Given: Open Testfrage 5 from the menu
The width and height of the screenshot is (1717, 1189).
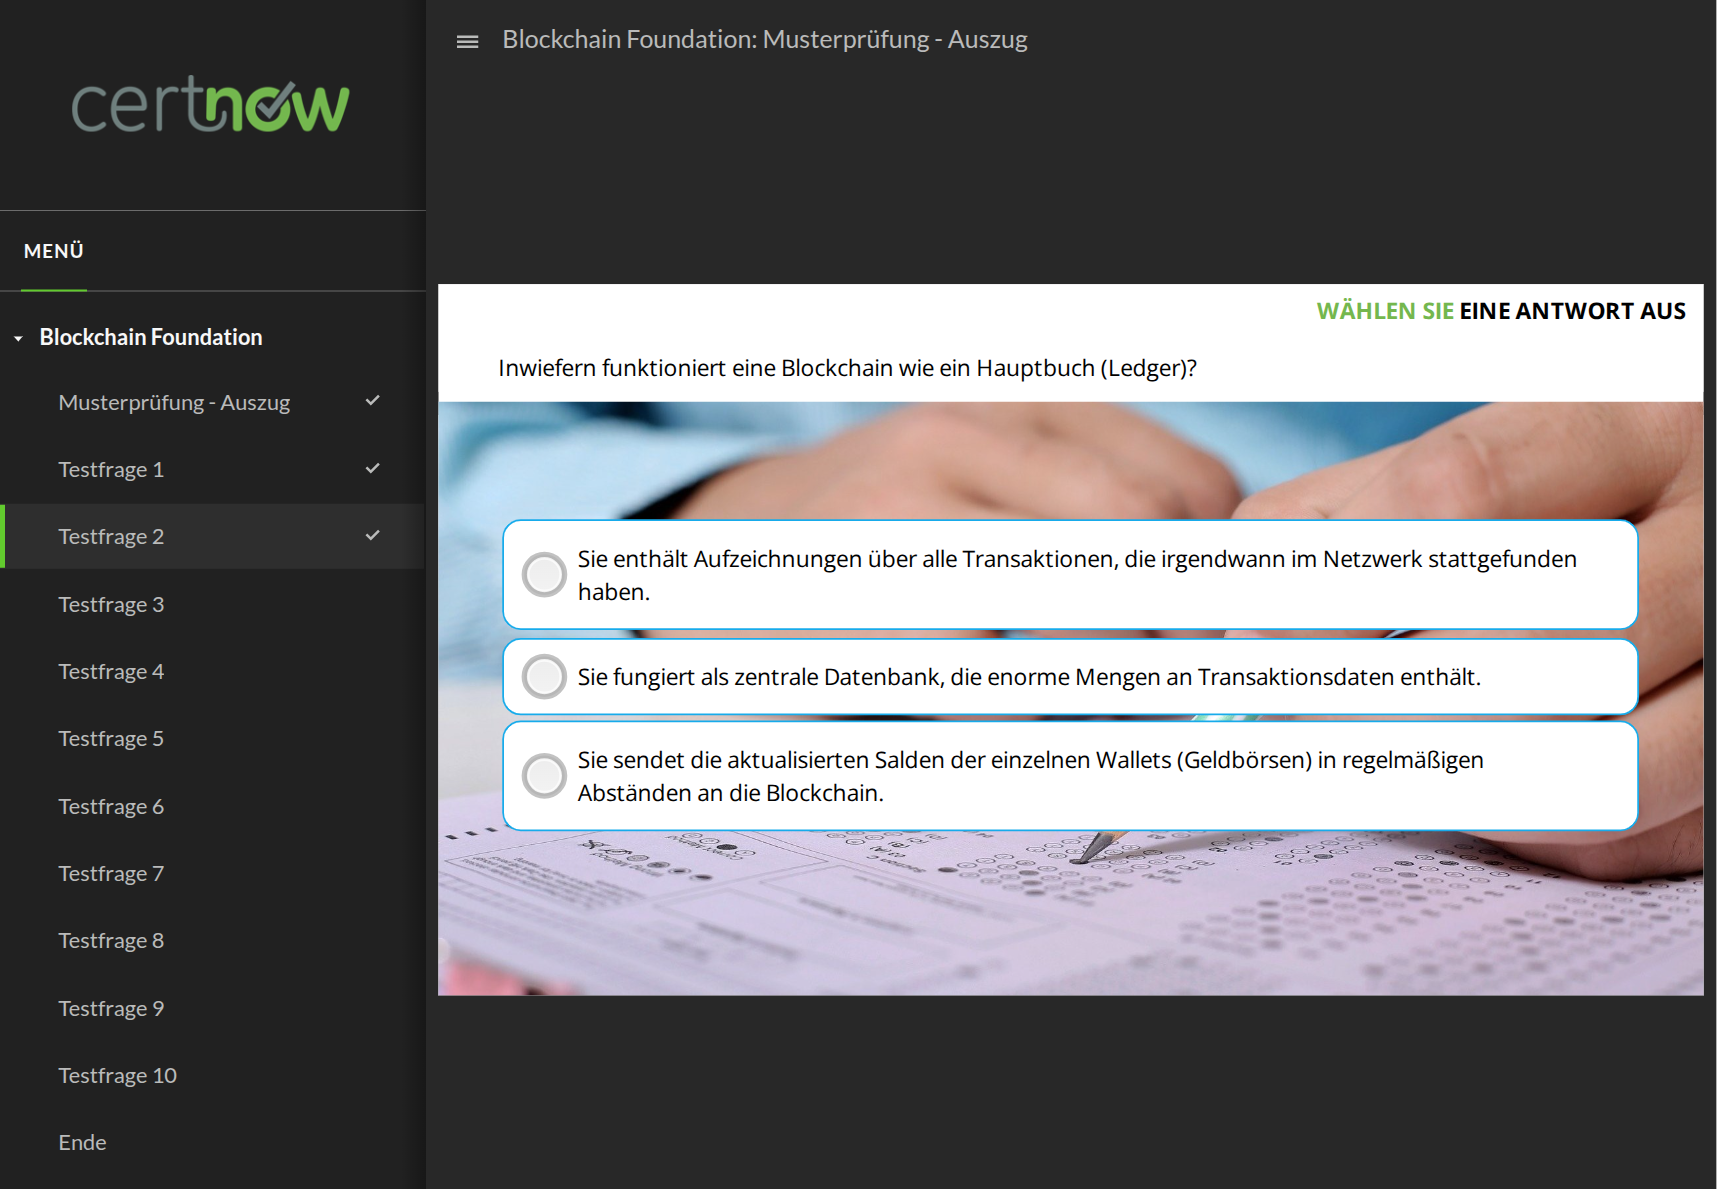Looking at the screenshot, I should [111, 739].
